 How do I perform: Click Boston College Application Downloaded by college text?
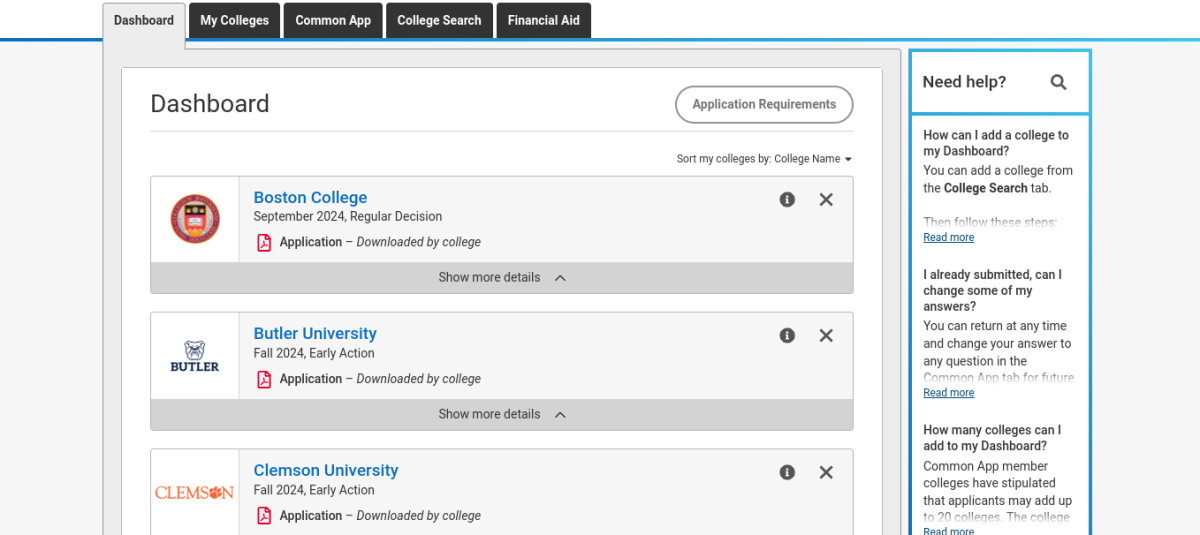(x=380, y=242)
